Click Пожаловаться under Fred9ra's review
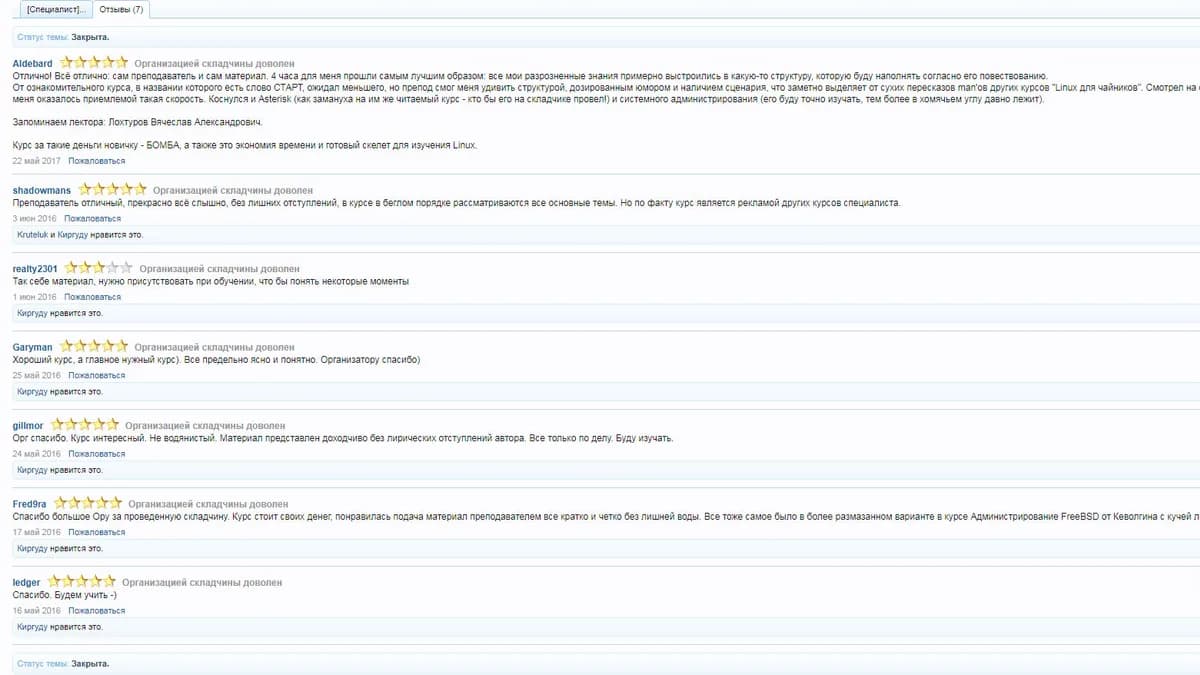Image resolution: width=1200 pixels, height=675 pixels. click(97, 532)
